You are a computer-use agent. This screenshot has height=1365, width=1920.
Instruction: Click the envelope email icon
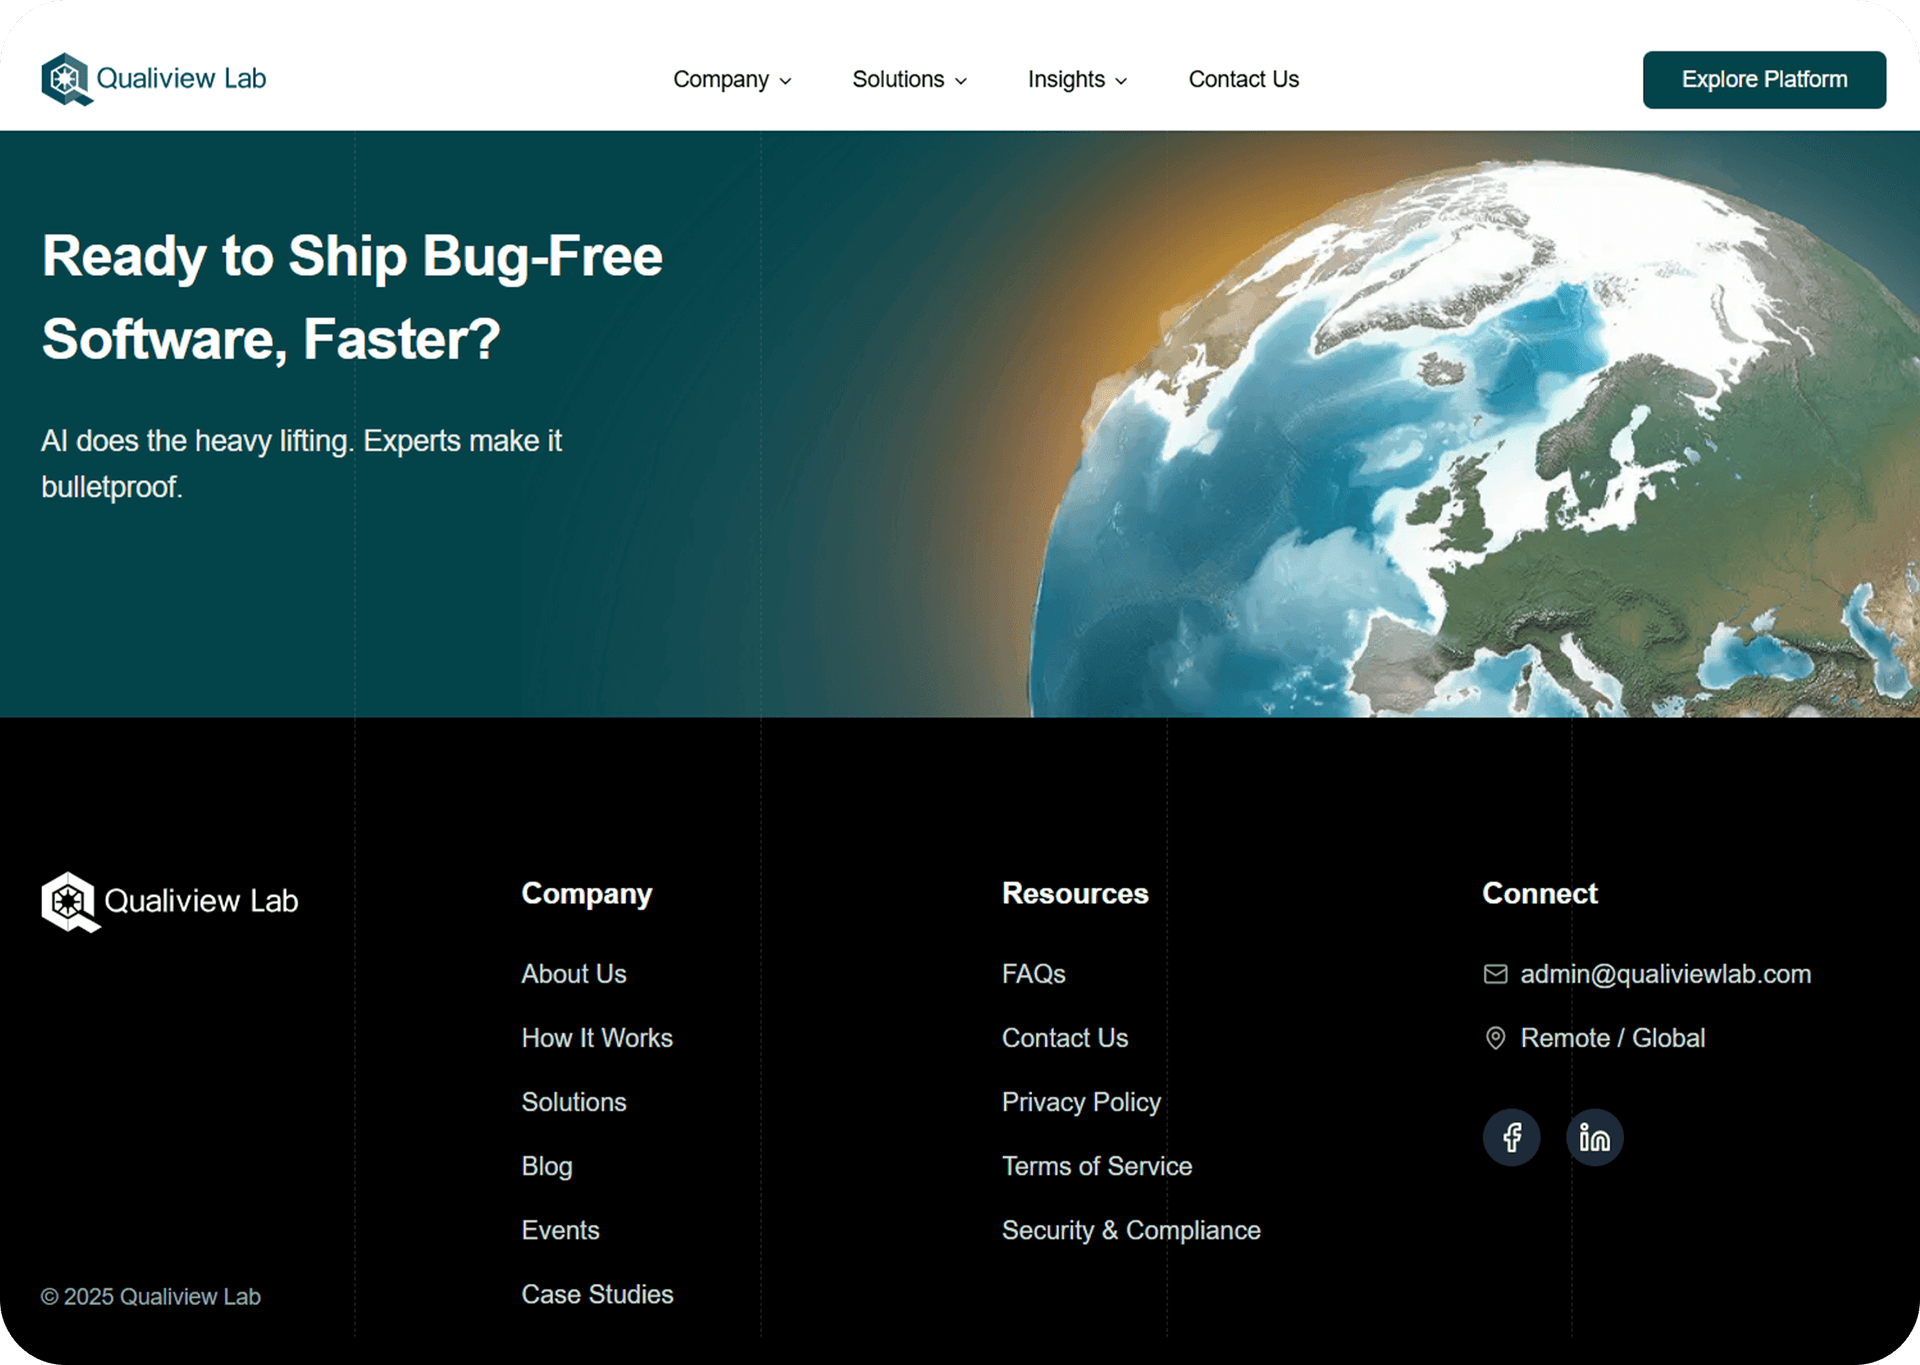(1495, 974)
